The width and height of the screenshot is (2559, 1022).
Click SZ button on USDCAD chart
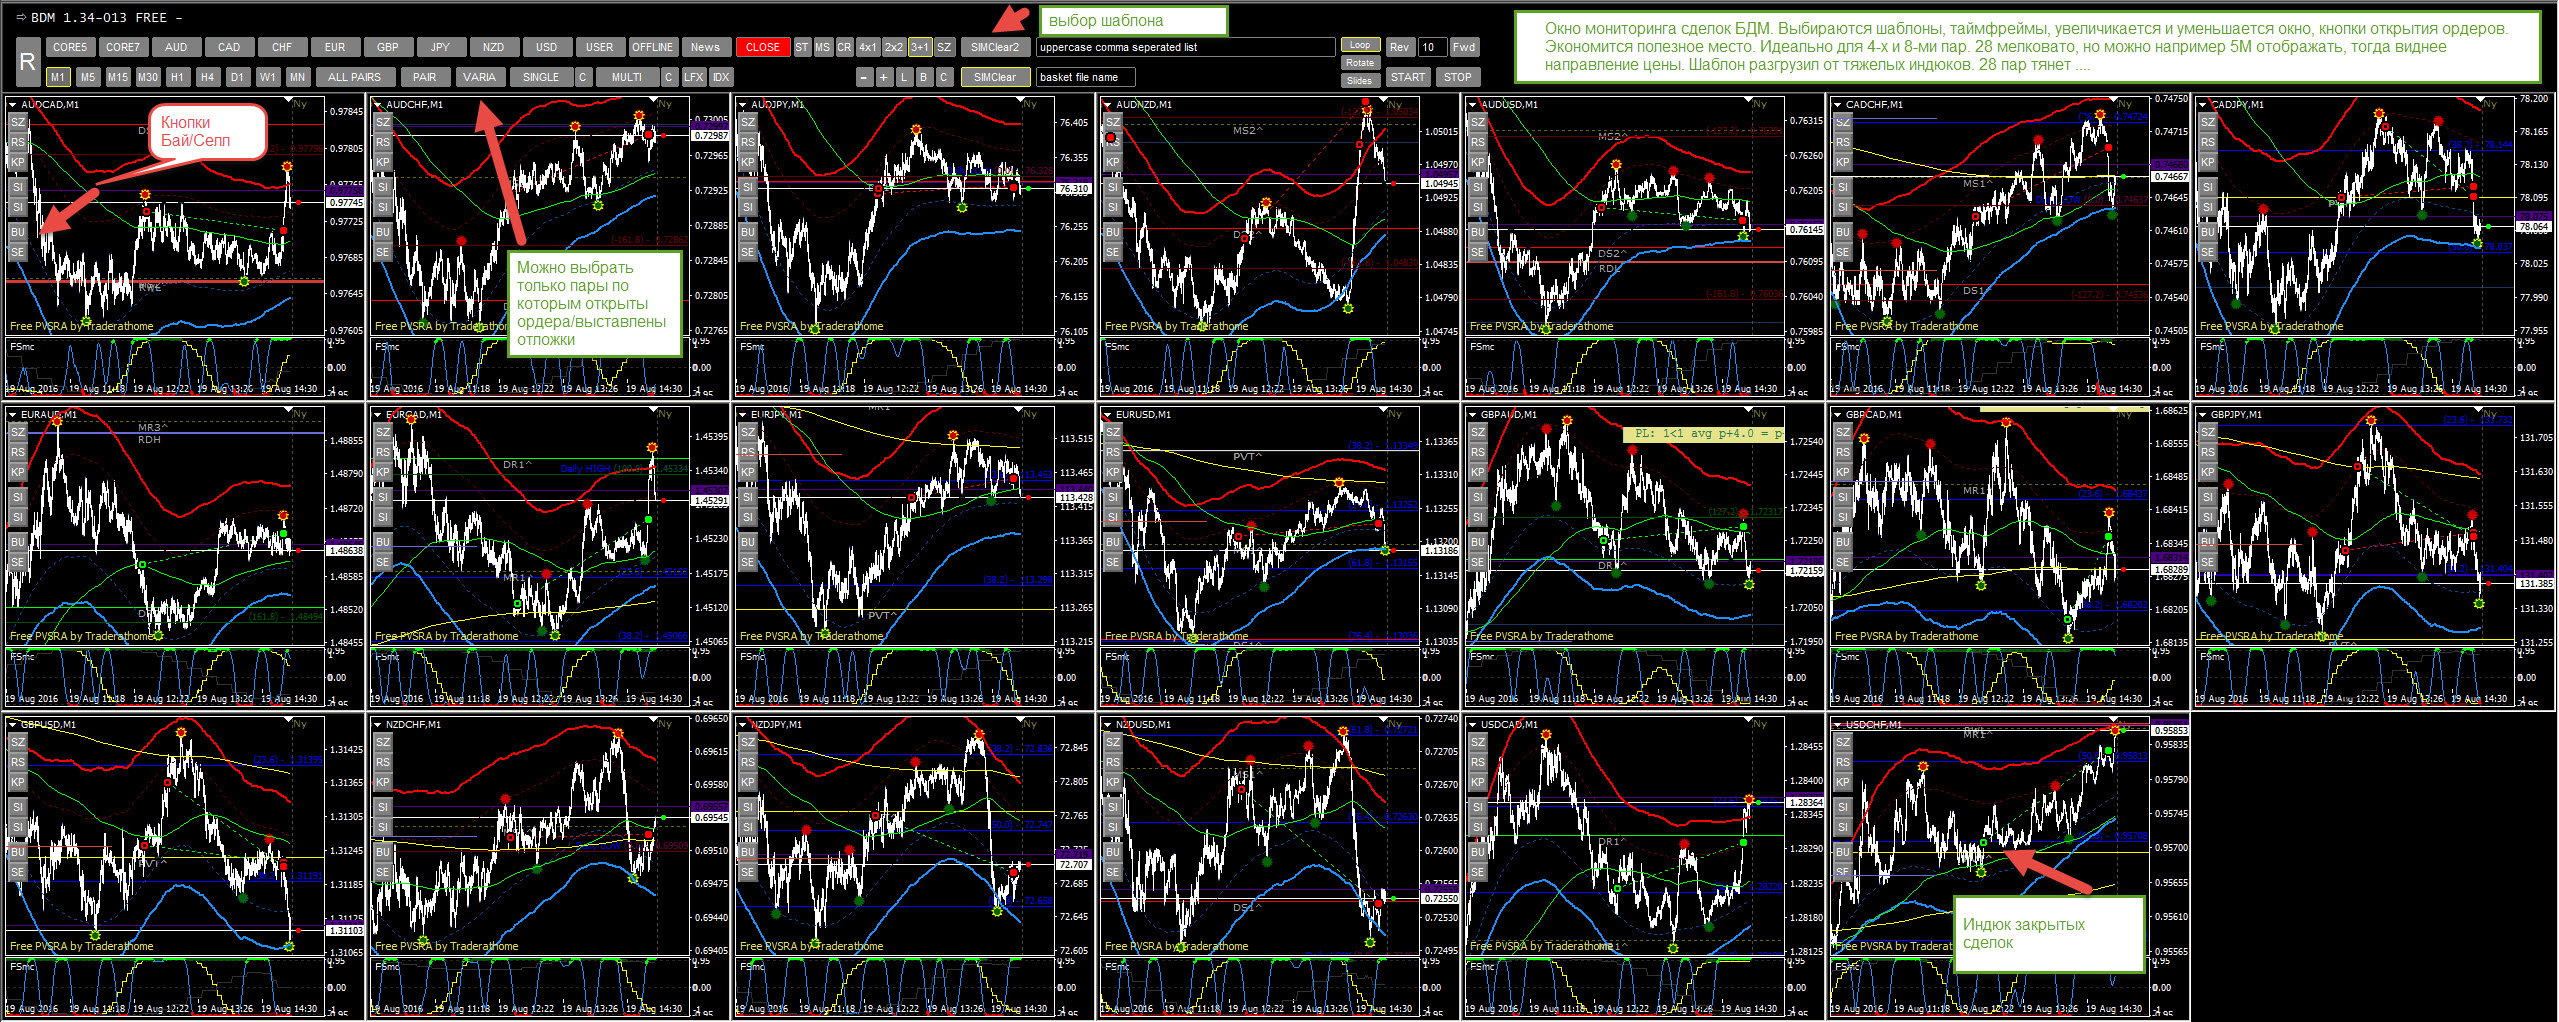click(1478, 742)
